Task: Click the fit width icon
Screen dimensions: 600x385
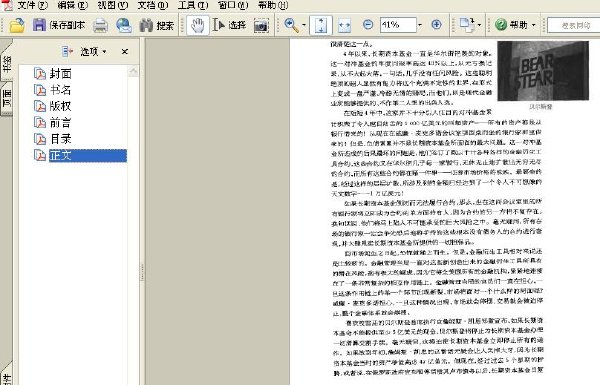Action: [344, 25]
